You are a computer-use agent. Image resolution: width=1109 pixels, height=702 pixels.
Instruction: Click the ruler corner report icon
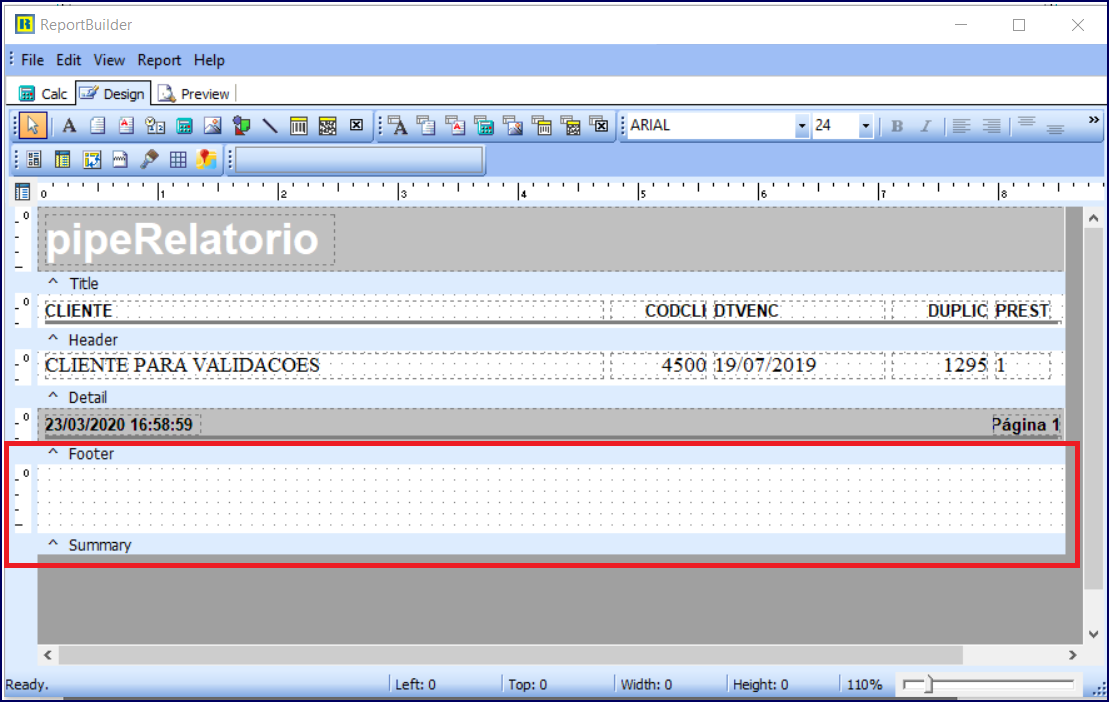point(22,192)
